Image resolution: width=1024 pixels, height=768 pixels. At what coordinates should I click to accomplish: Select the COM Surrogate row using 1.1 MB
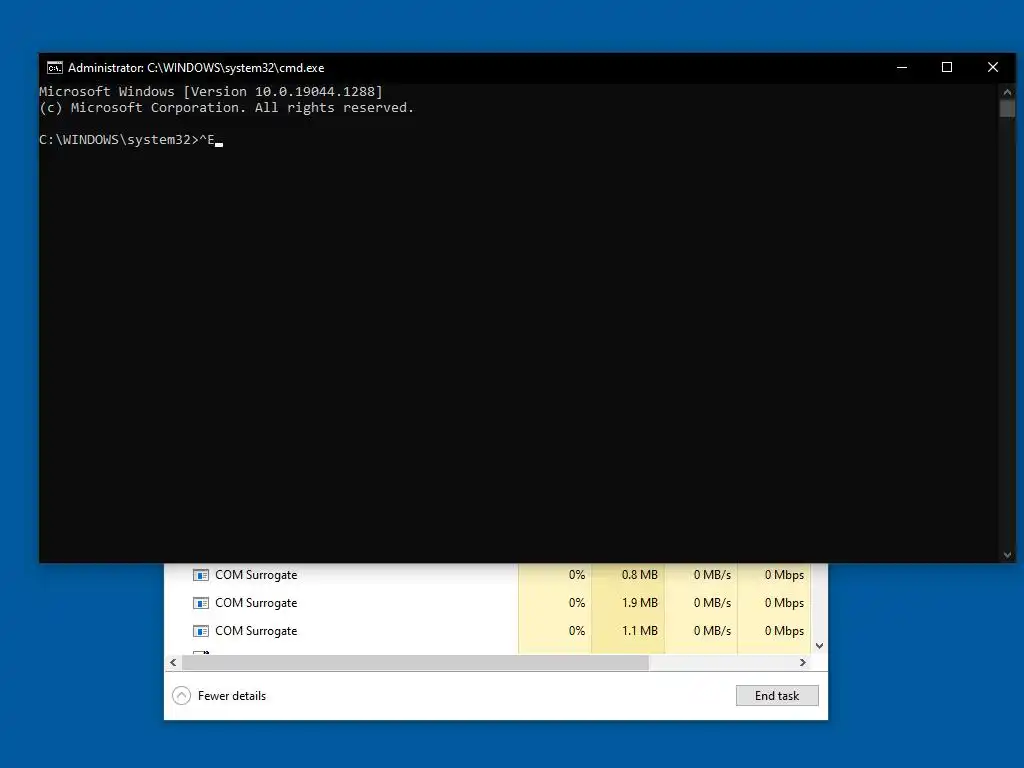tap(488, 631)
